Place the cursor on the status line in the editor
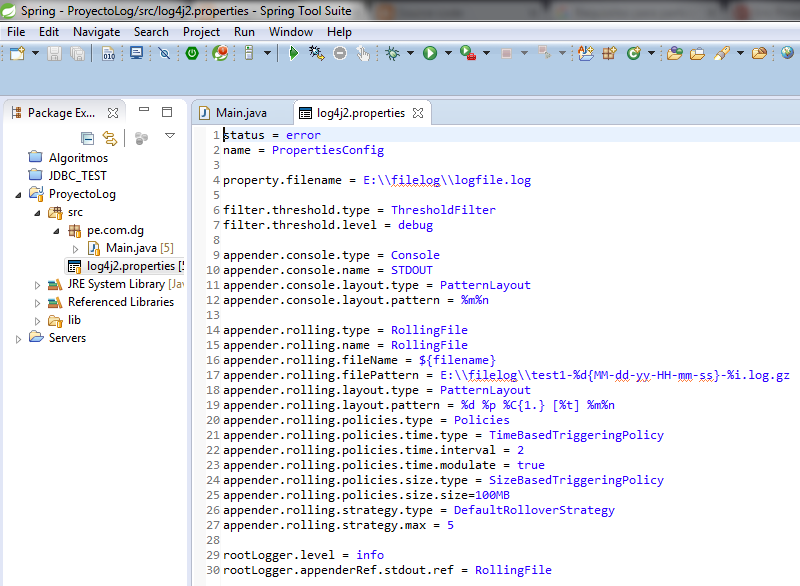The image size is (800, 586). click(270, 134)
